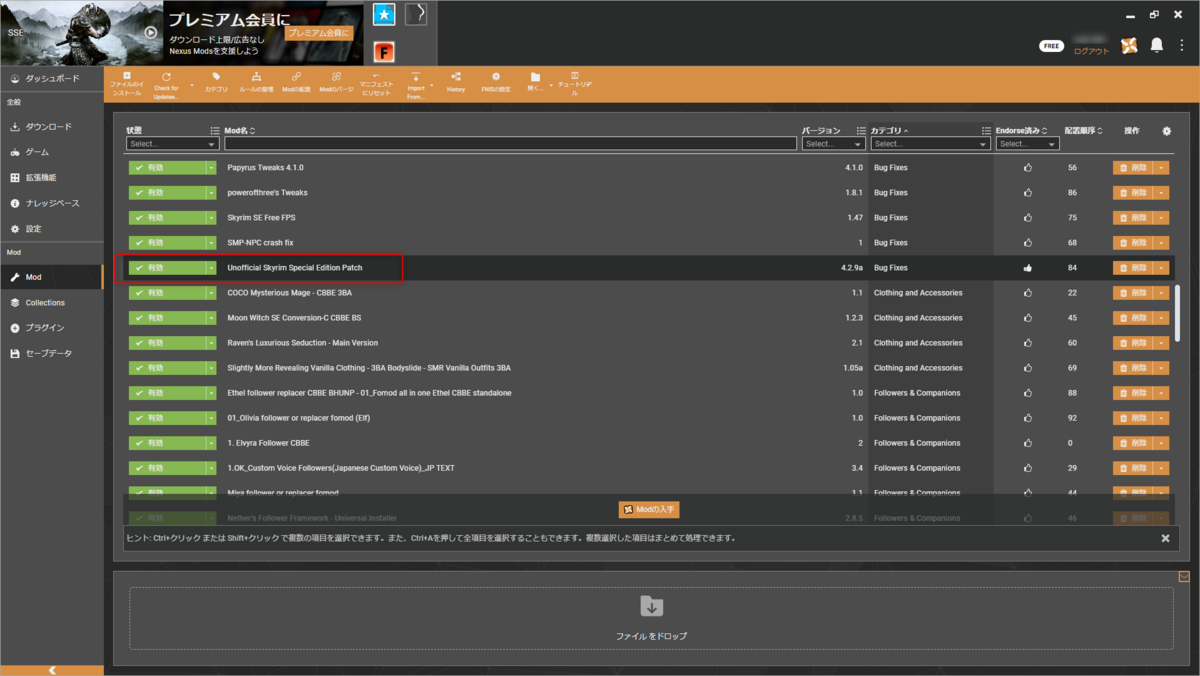The height and width of the screenshot is (676, 1200).
Task: Open the Collections sidebar page
Action: [x=51, y=302]
